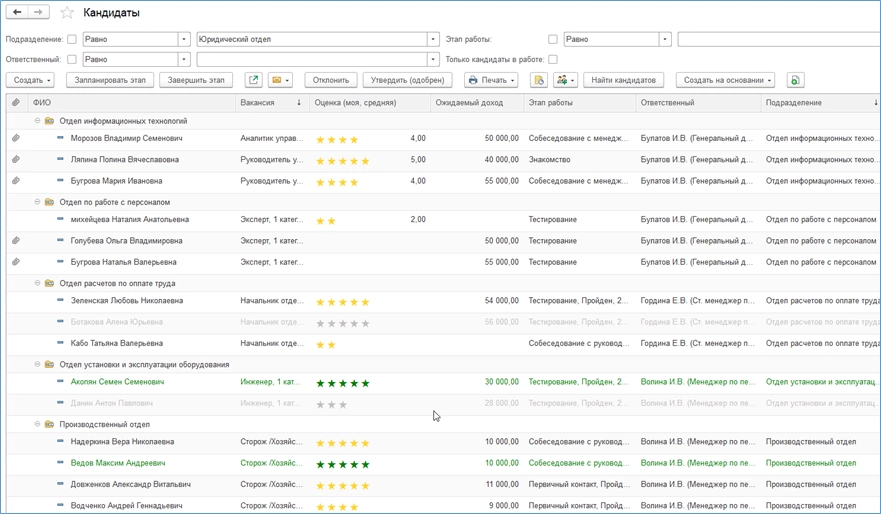Image resolution: width=881 pixels, height=514 pixels.
Task: Add Кандидаты to favorites with star icon
Action: [67, 13]
